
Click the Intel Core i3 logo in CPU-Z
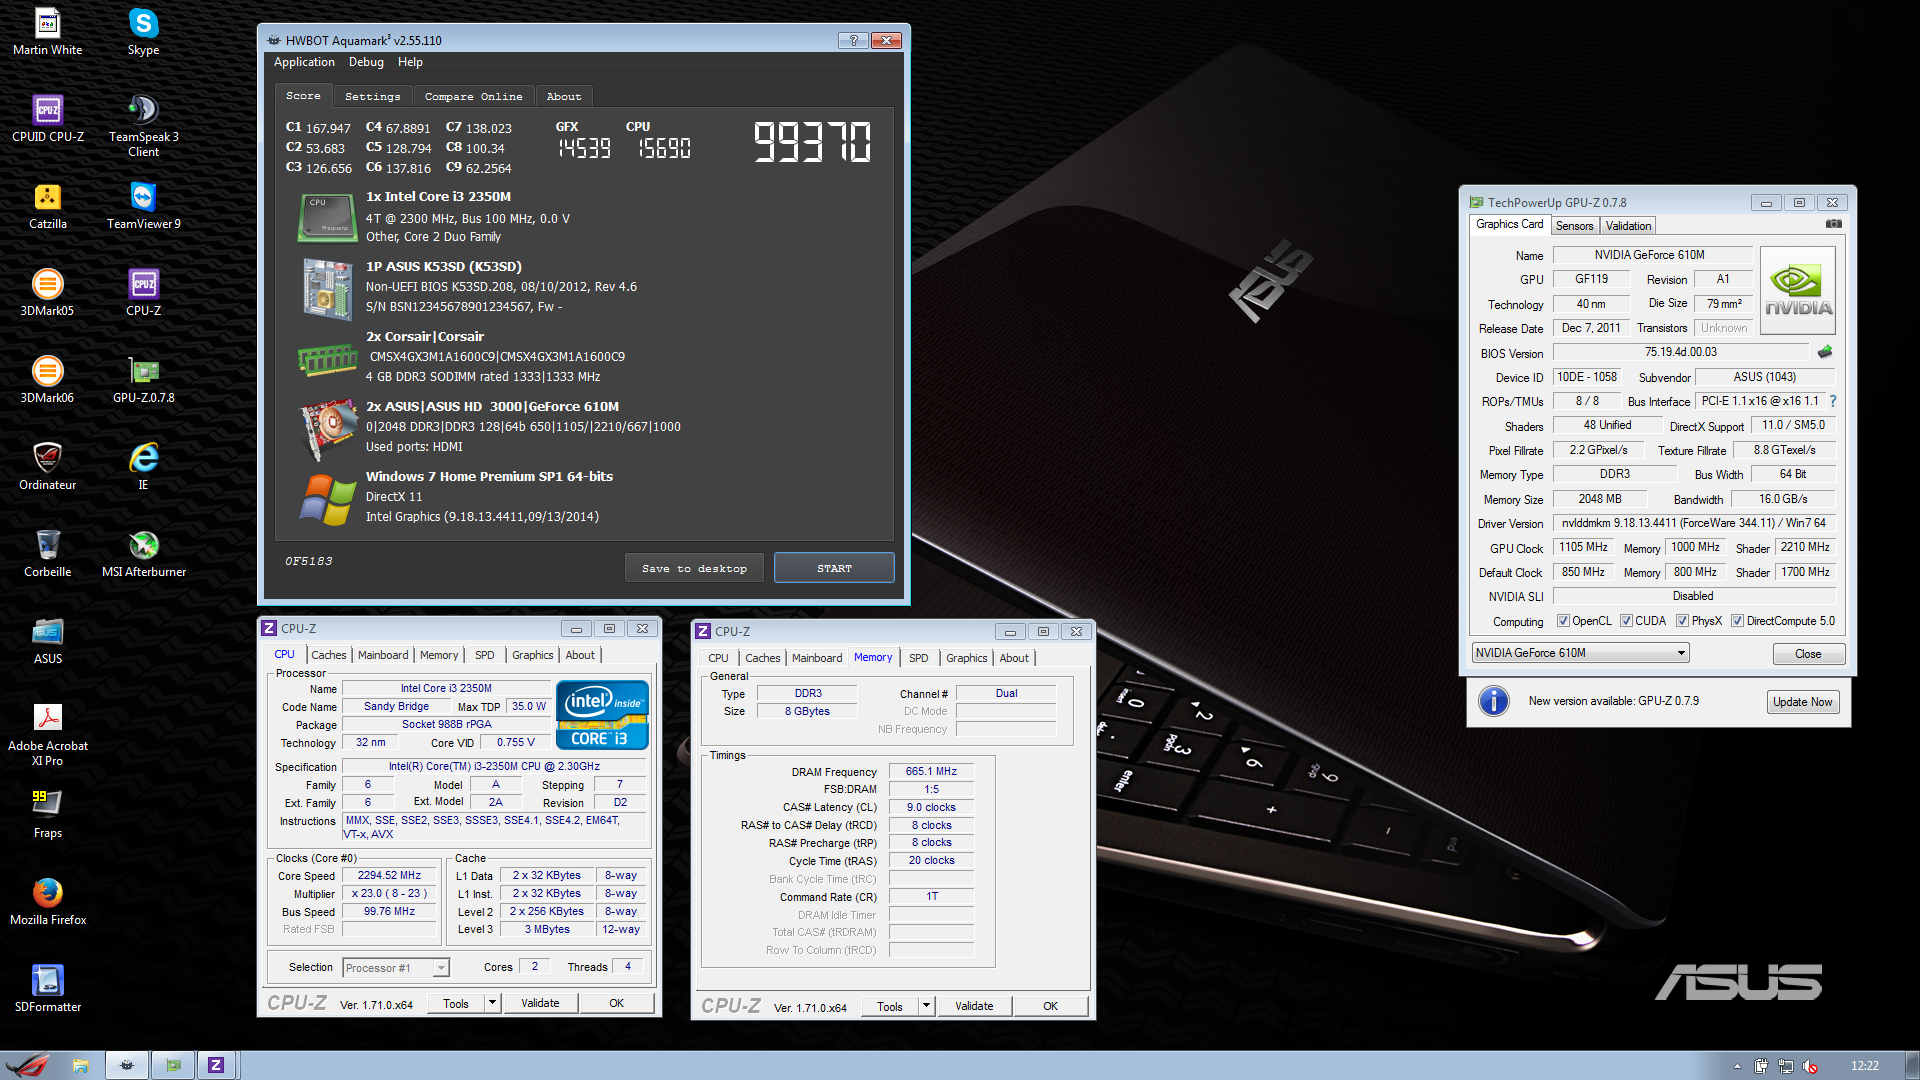click(602, 715)
